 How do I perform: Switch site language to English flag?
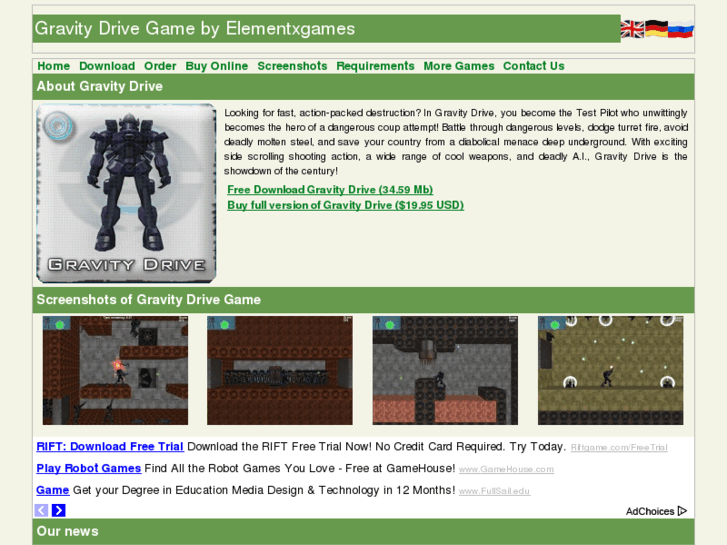632,29
